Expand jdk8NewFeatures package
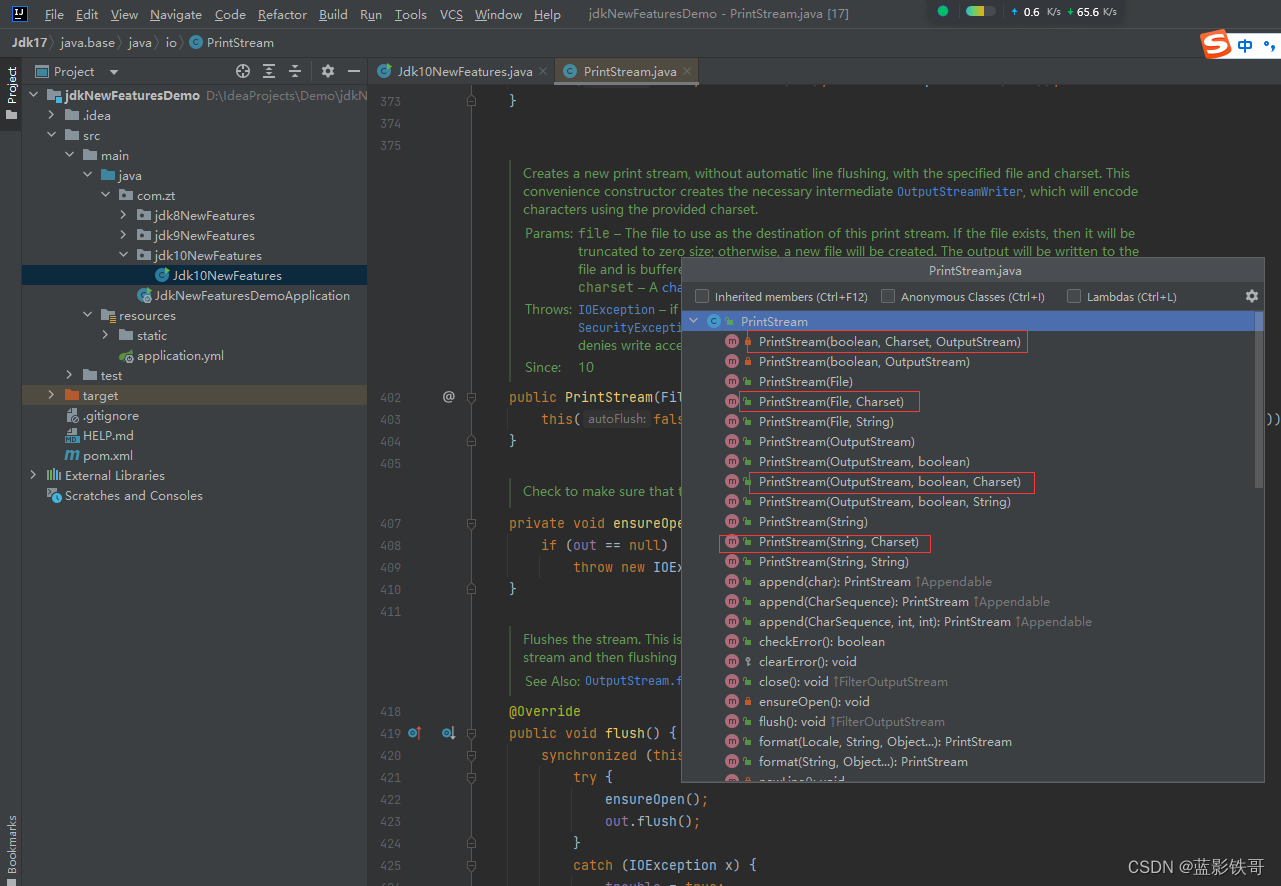This screenshot has width=1281, height=886. pos(123,215)
